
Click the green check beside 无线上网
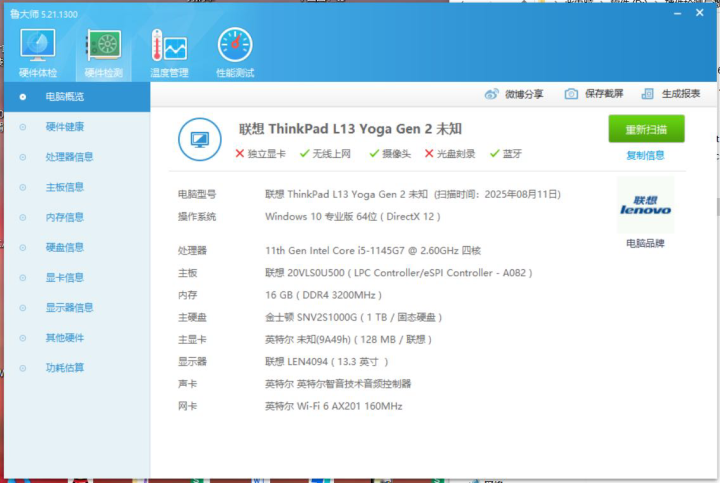tap(304, 153)
